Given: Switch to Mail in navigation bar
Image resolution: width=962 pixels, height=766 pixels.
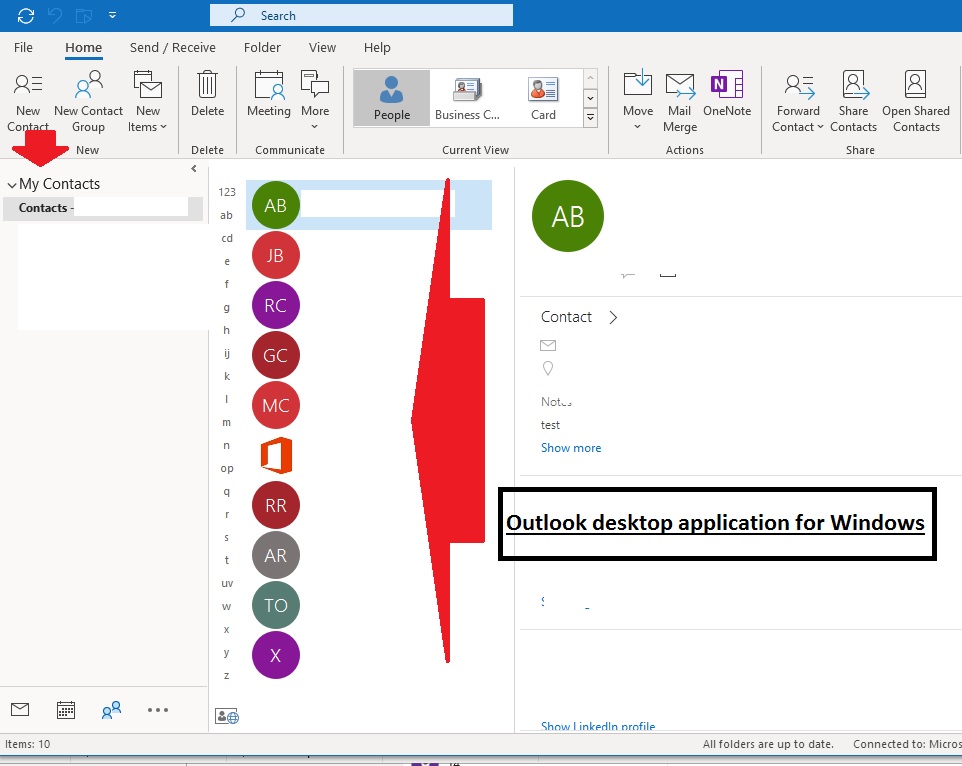Looking at the screenshot, I should coord(20,710).
